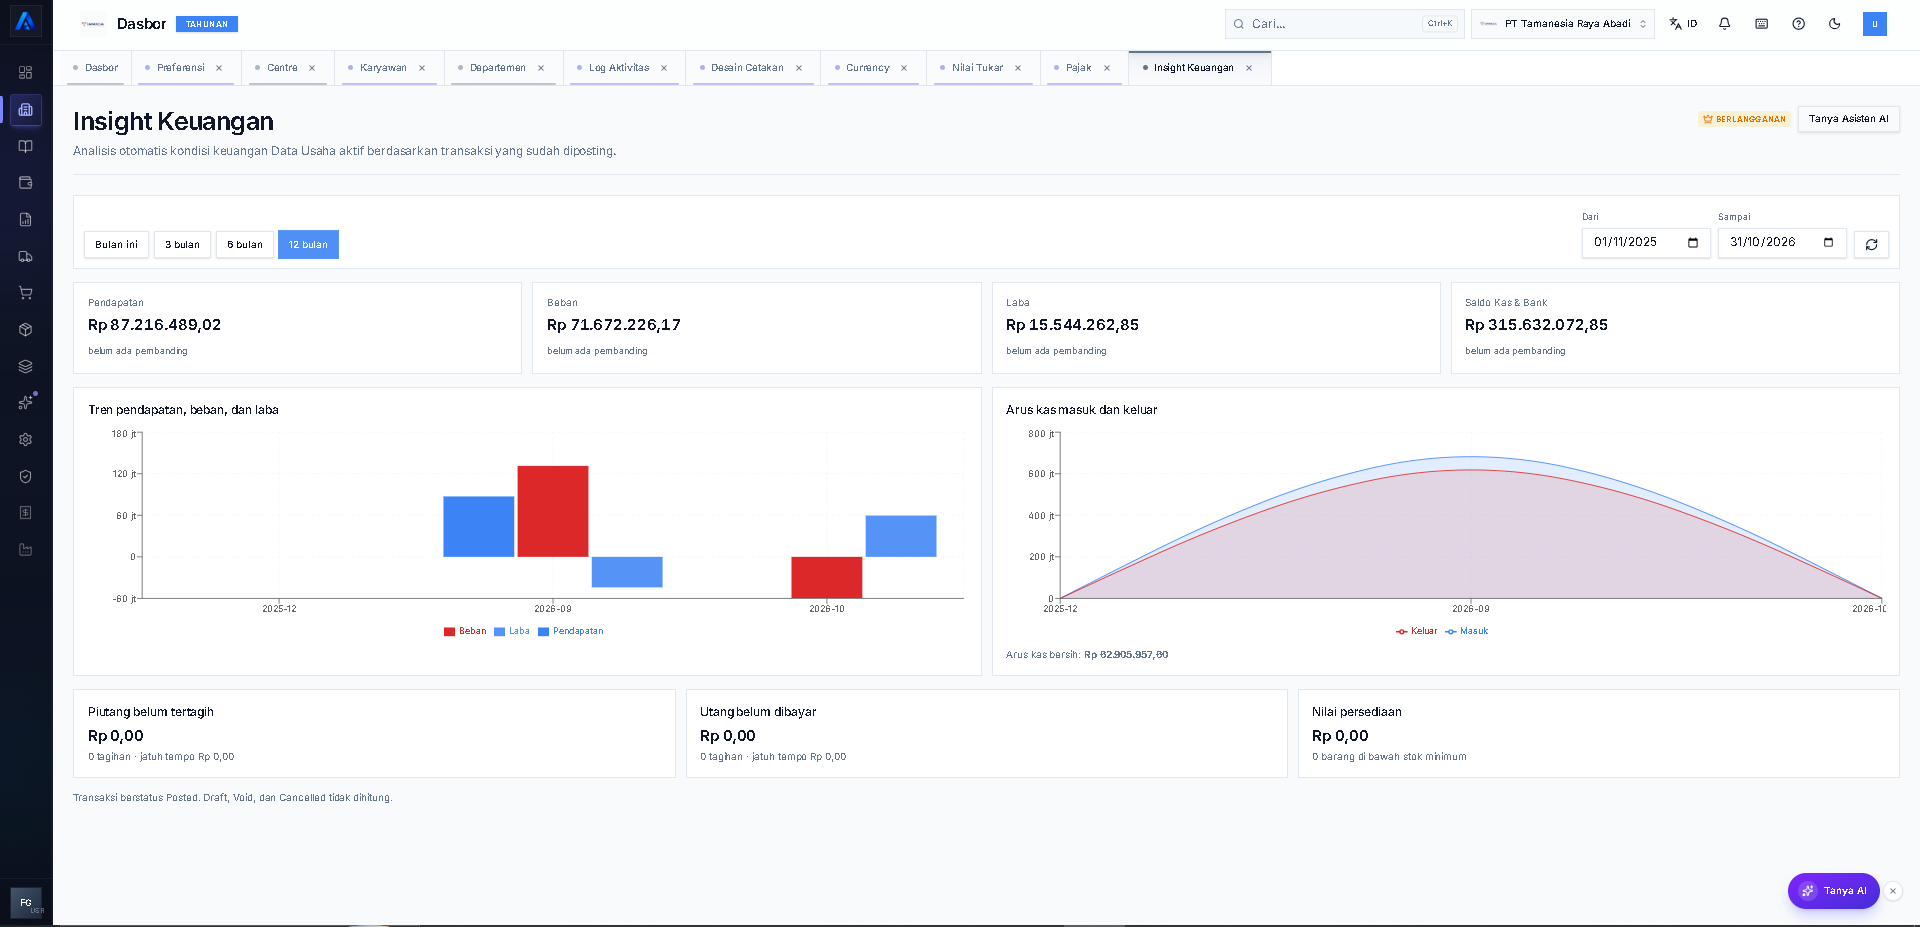The image size is (1920, 927).
Task: Close the Desain Catakan tab
Action: (799, 68)
